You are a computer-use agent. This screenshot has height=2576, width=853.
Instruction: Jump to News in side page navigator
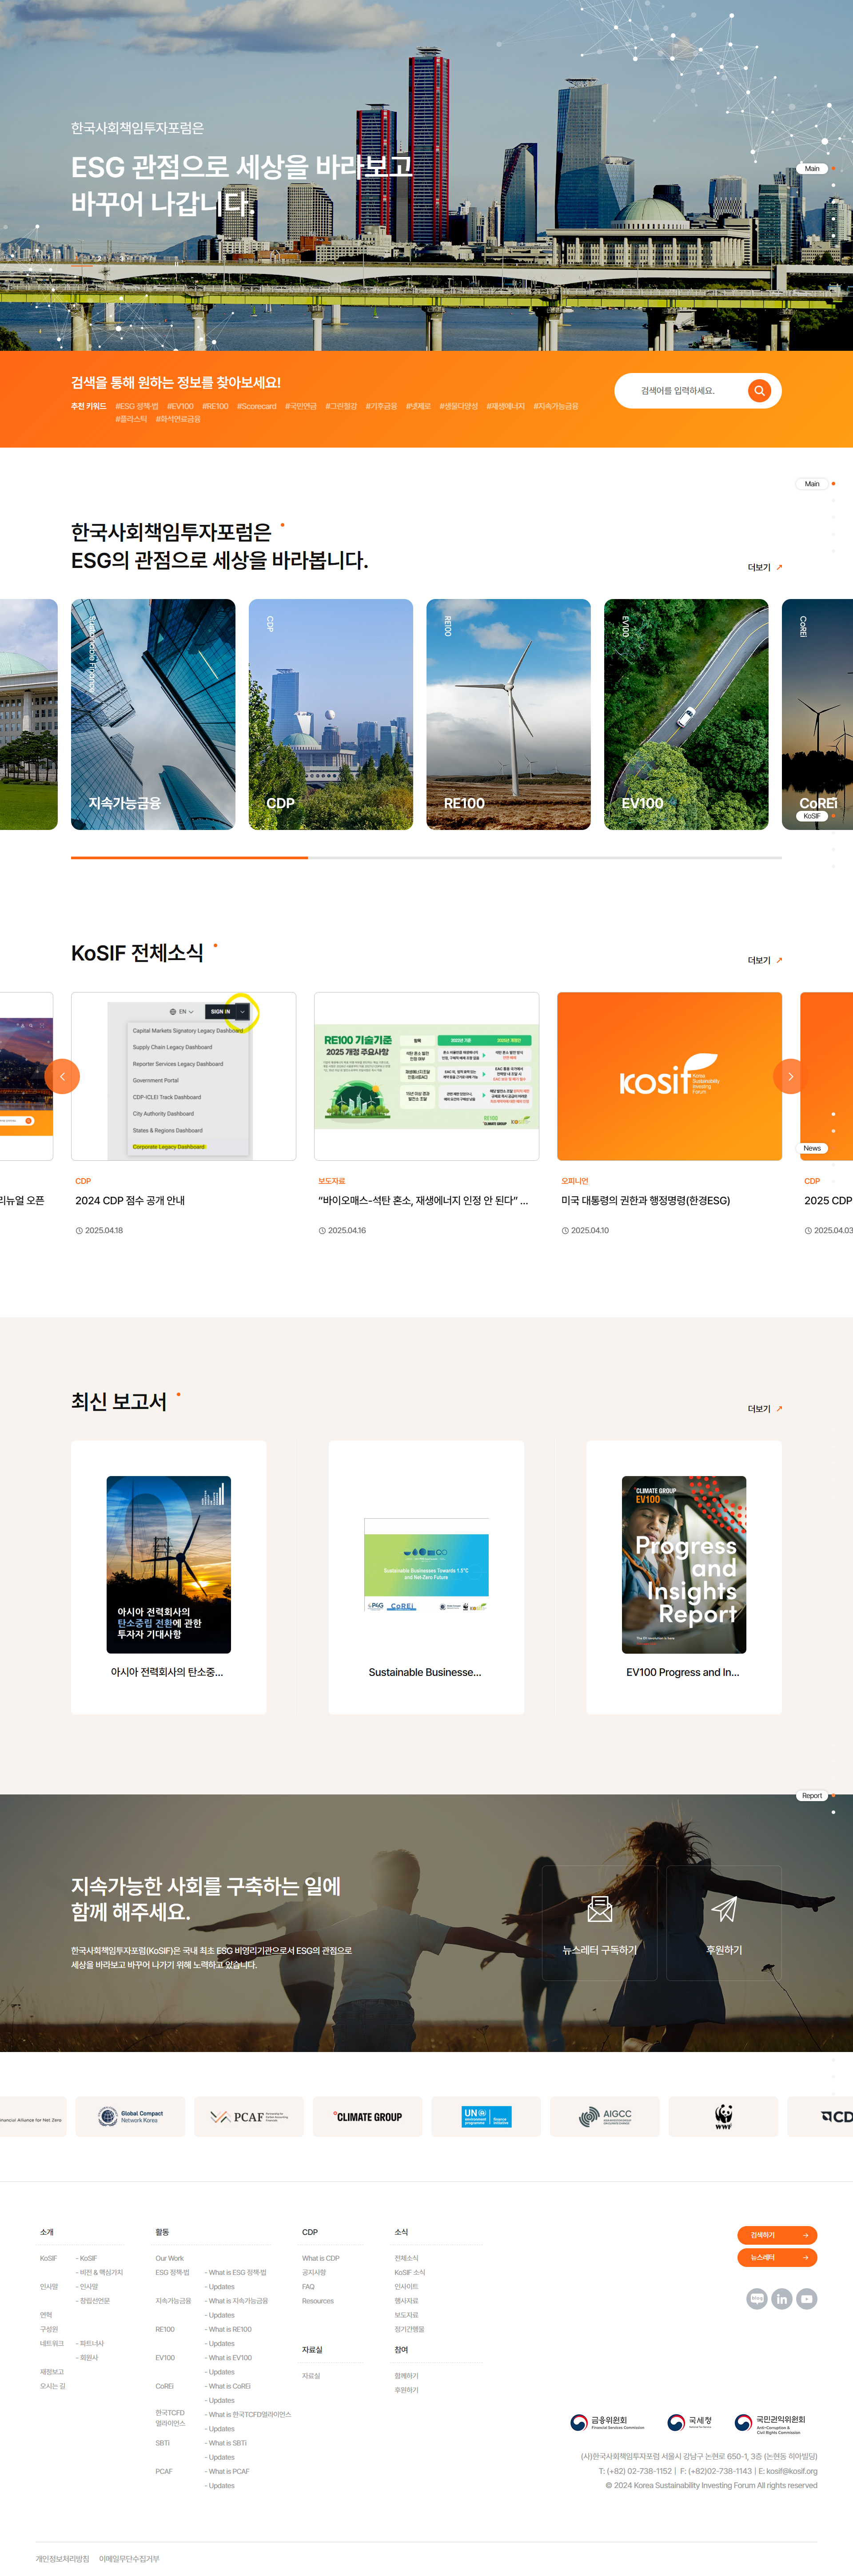coord(812,1148)
